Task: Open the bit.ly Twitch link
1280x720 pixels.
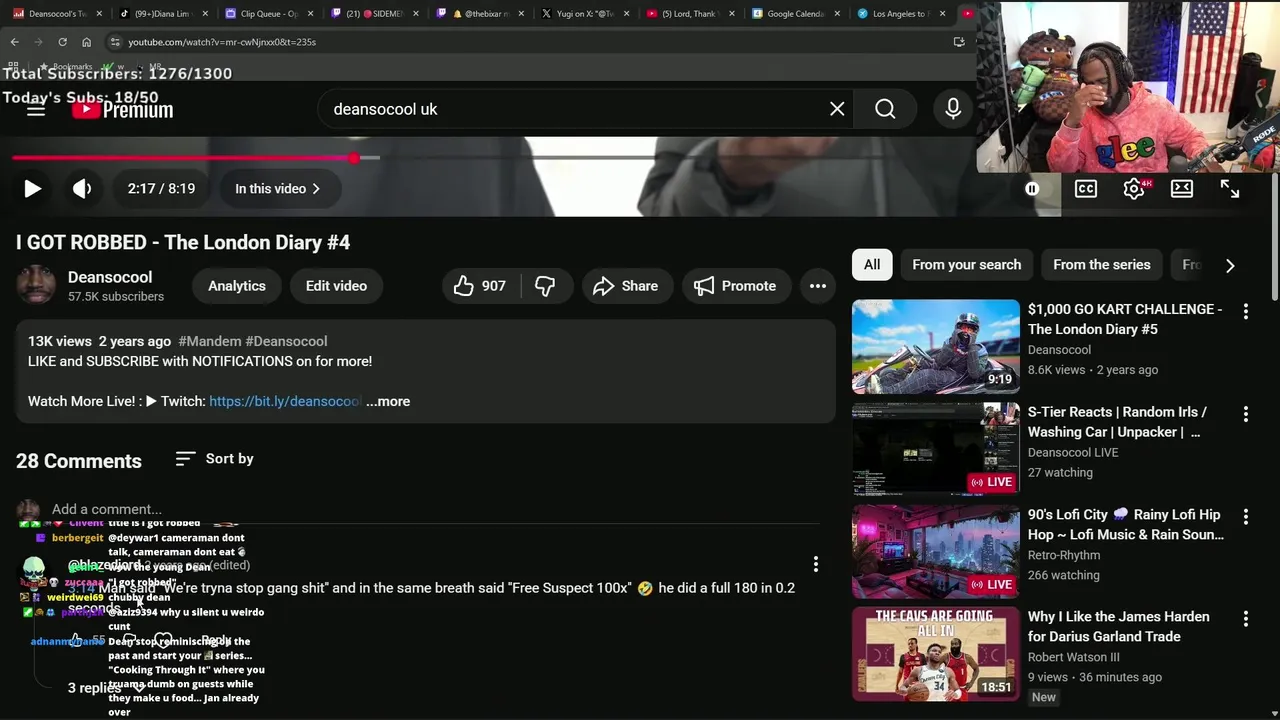Action: (285, 401)
